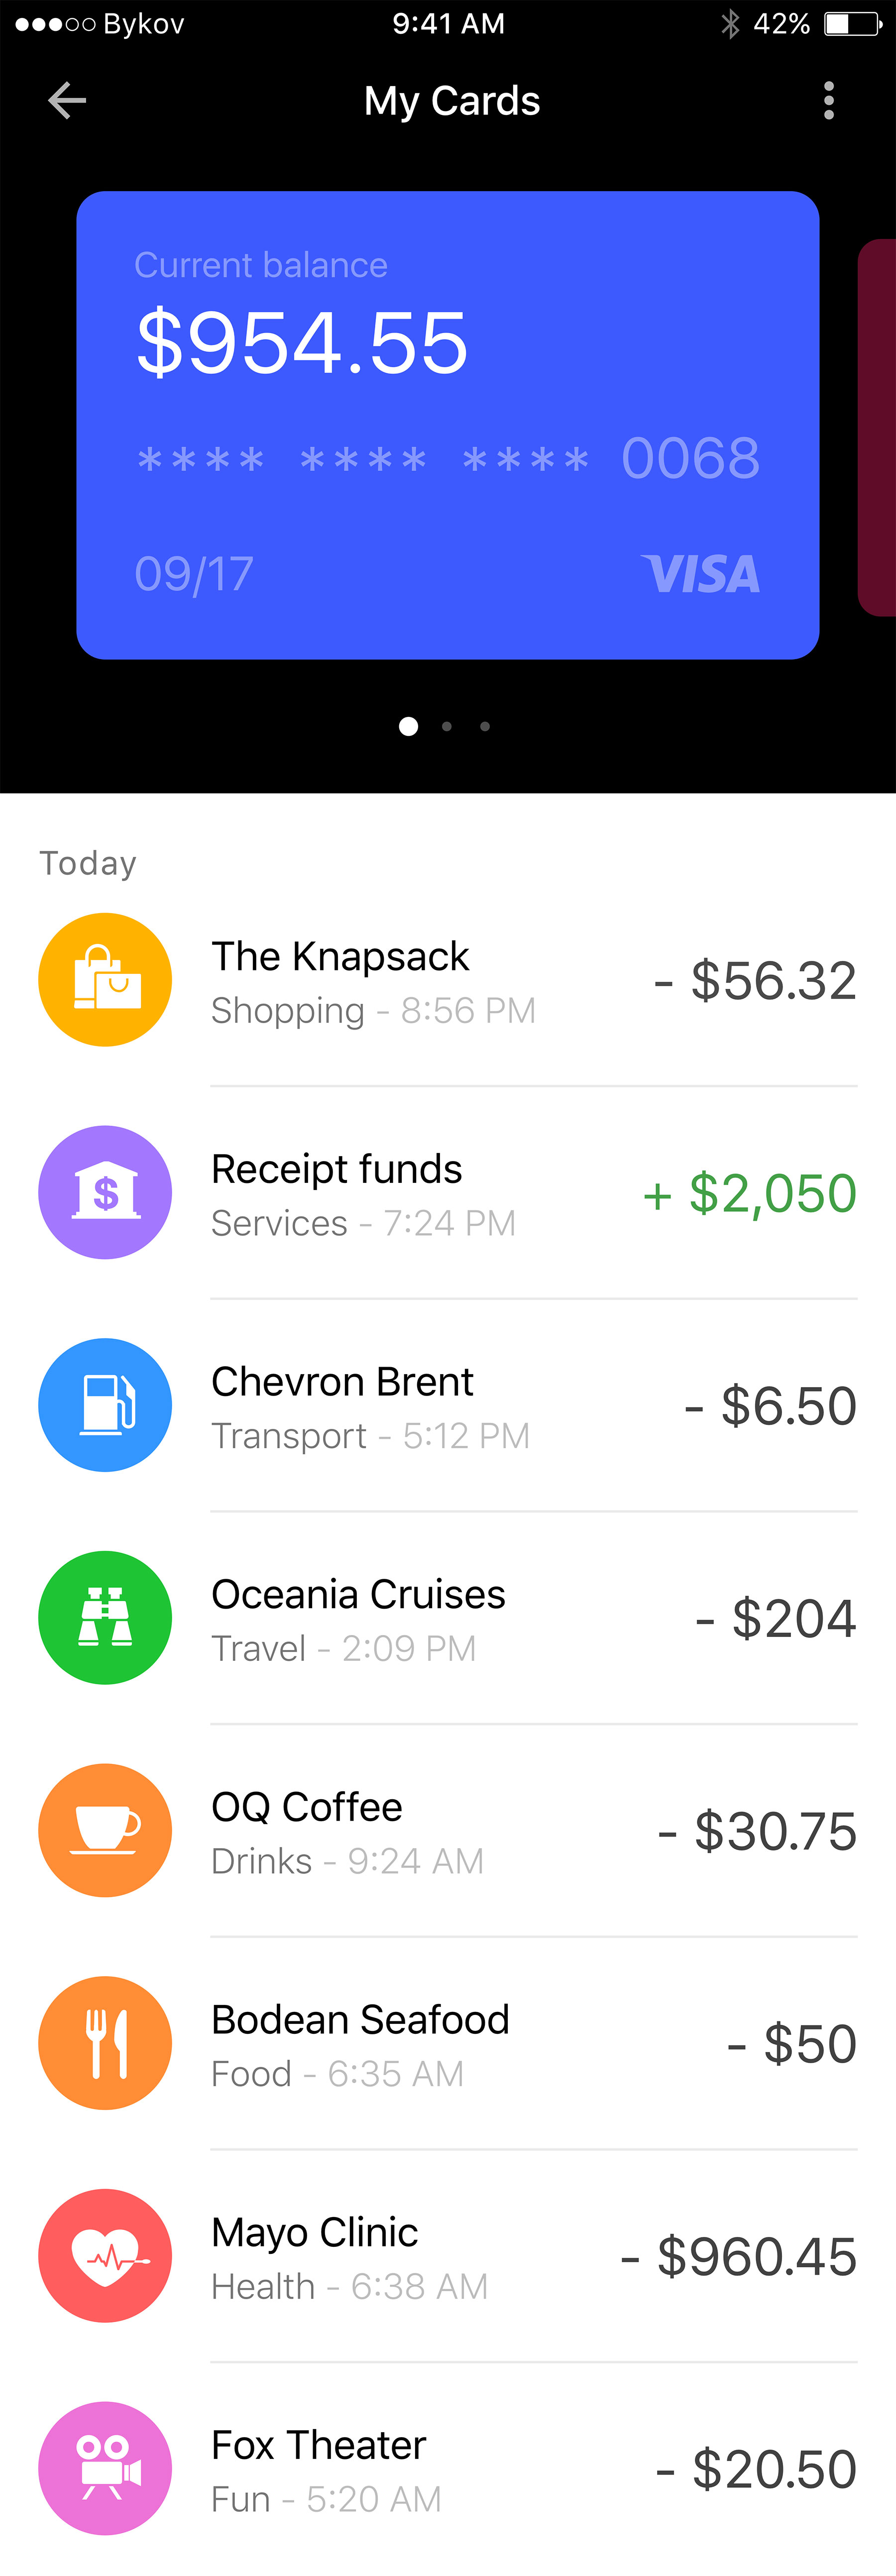Viewport: 896px width, 2576px height.
Task: Select the second card page dot
Action: [x=447, y=727]
